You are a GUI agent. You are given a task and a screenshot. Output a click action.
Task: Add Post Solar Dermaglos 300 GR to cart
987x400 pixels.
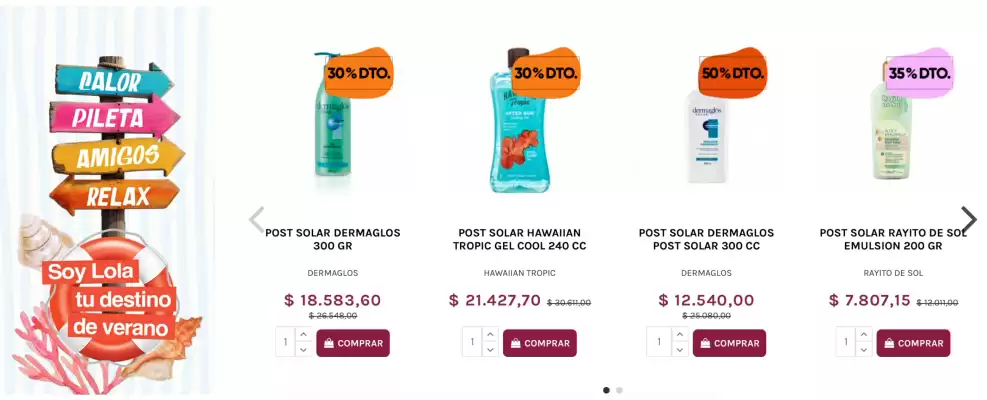point(353,343)
